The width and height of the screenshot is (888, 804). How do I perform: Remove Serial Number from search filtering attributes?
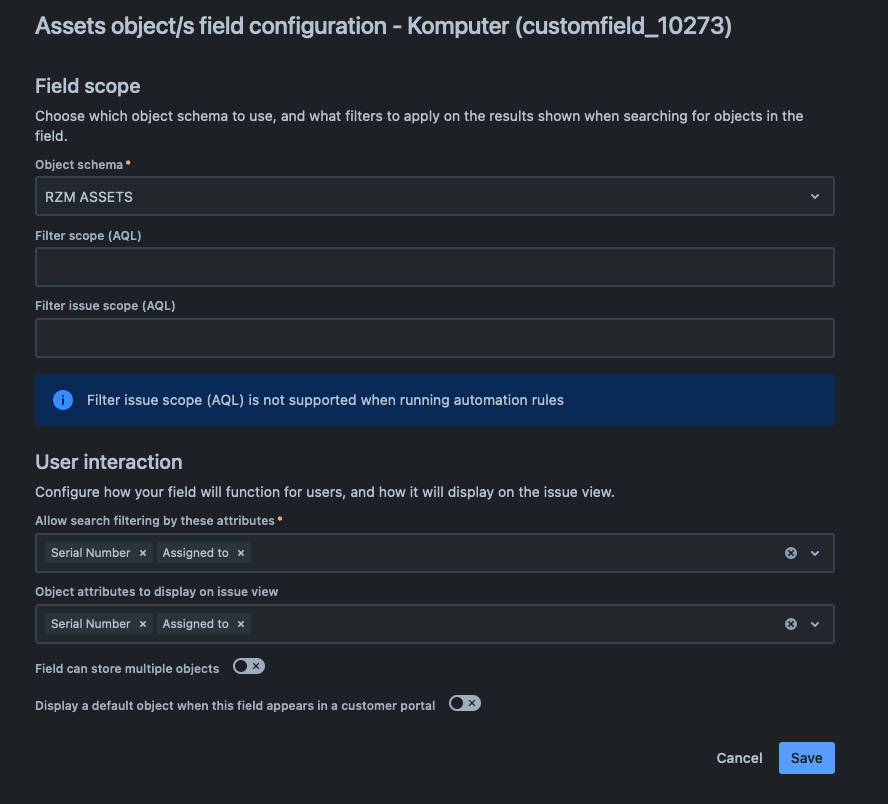(x=143, y=553)
